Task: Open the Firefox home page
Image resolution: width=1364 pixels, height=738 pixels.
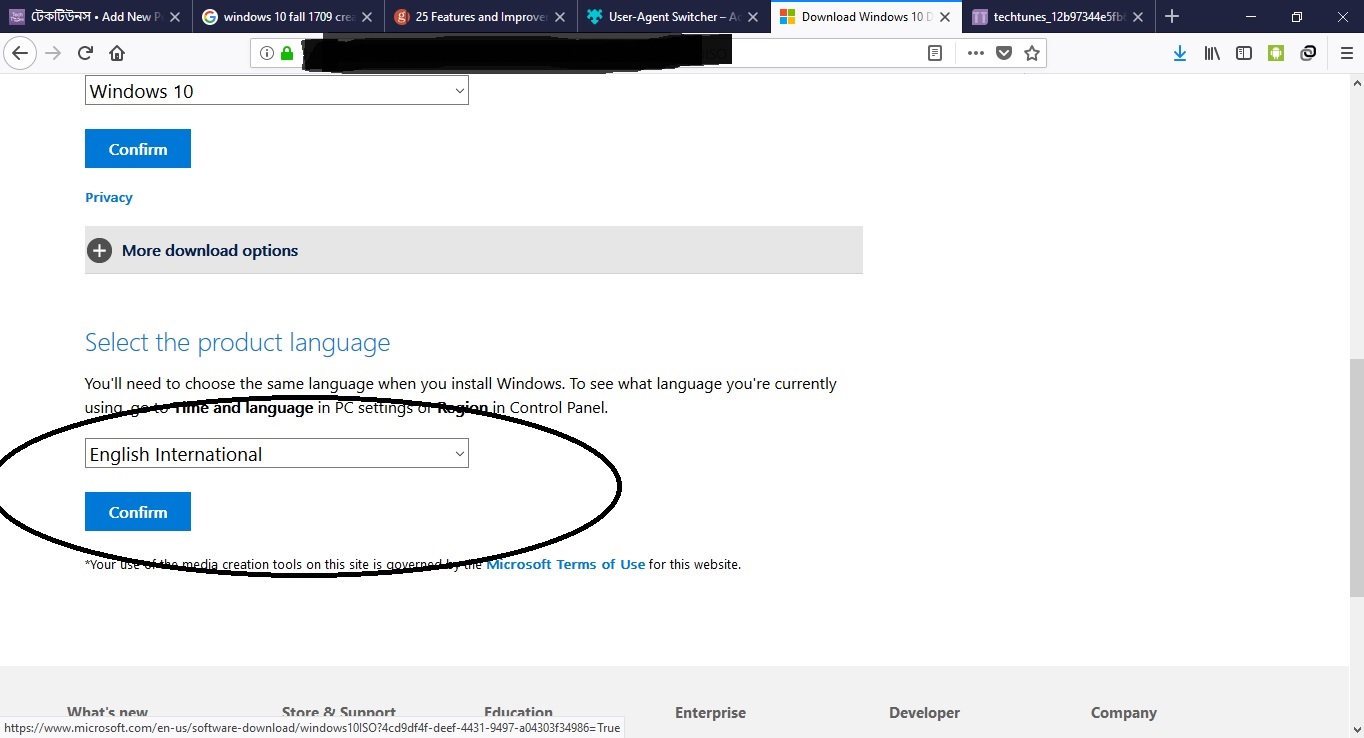Action: pyautogui.click(x=117, y=53)
